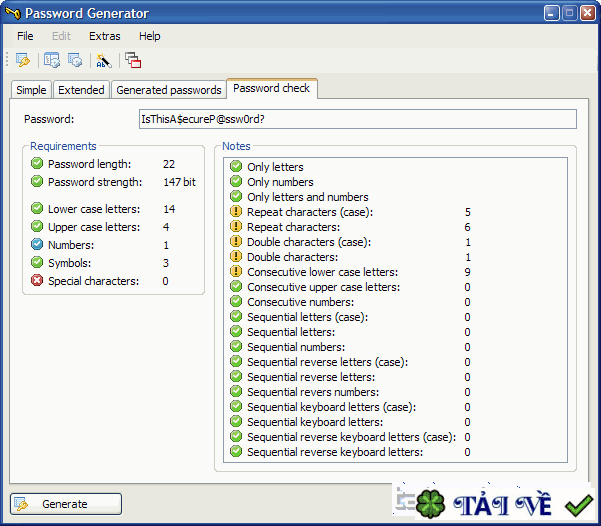The width and height of the screenshot is (601, 526).
Task: Open the Extras menu
Action: pyautogui.click(x=105, y=36)
